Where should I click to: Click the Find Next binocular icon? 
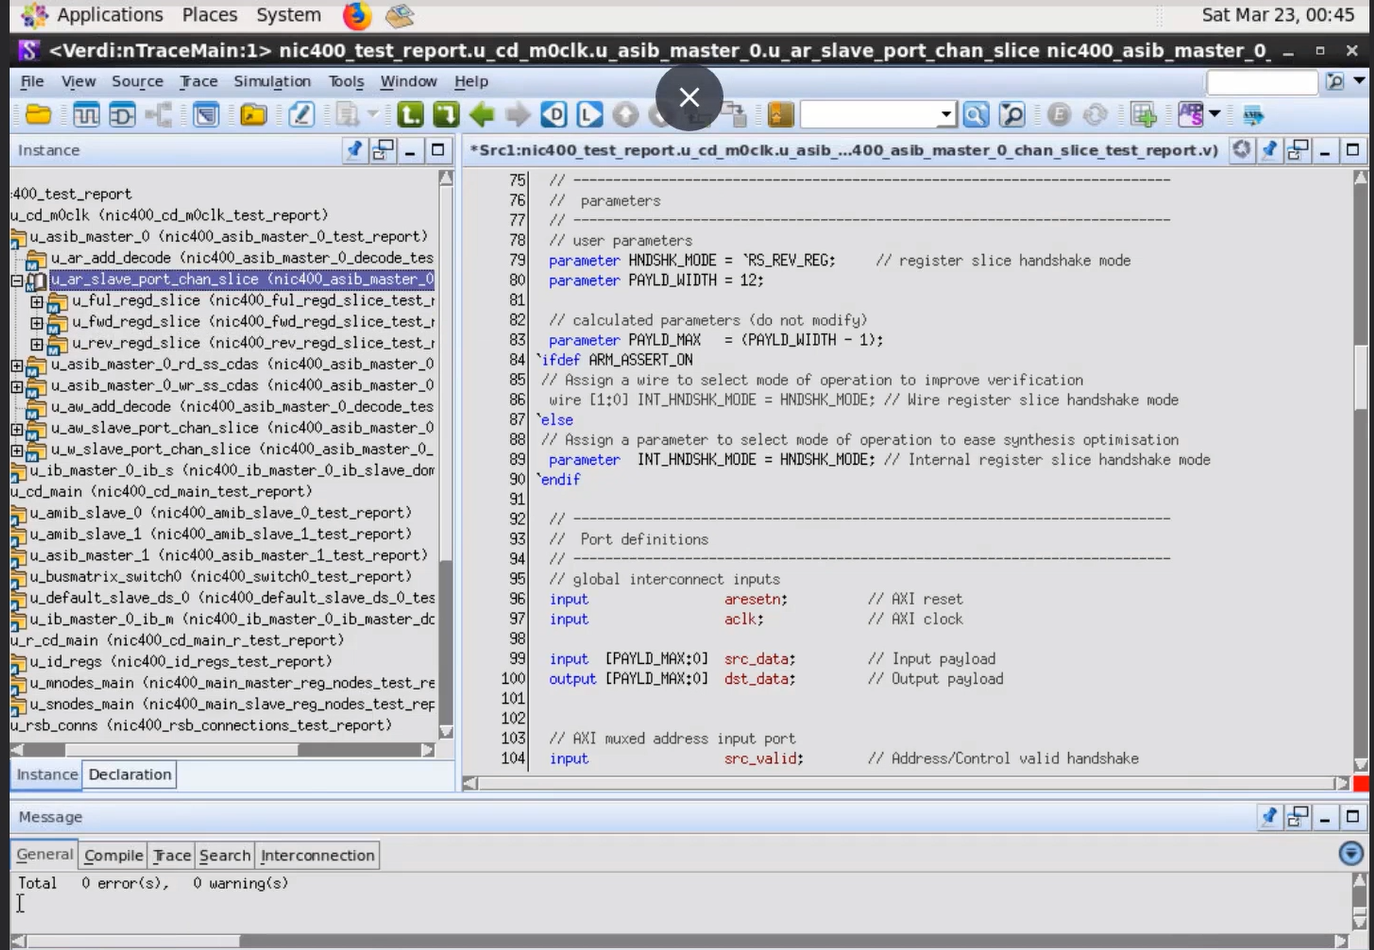pos(1012,115)
